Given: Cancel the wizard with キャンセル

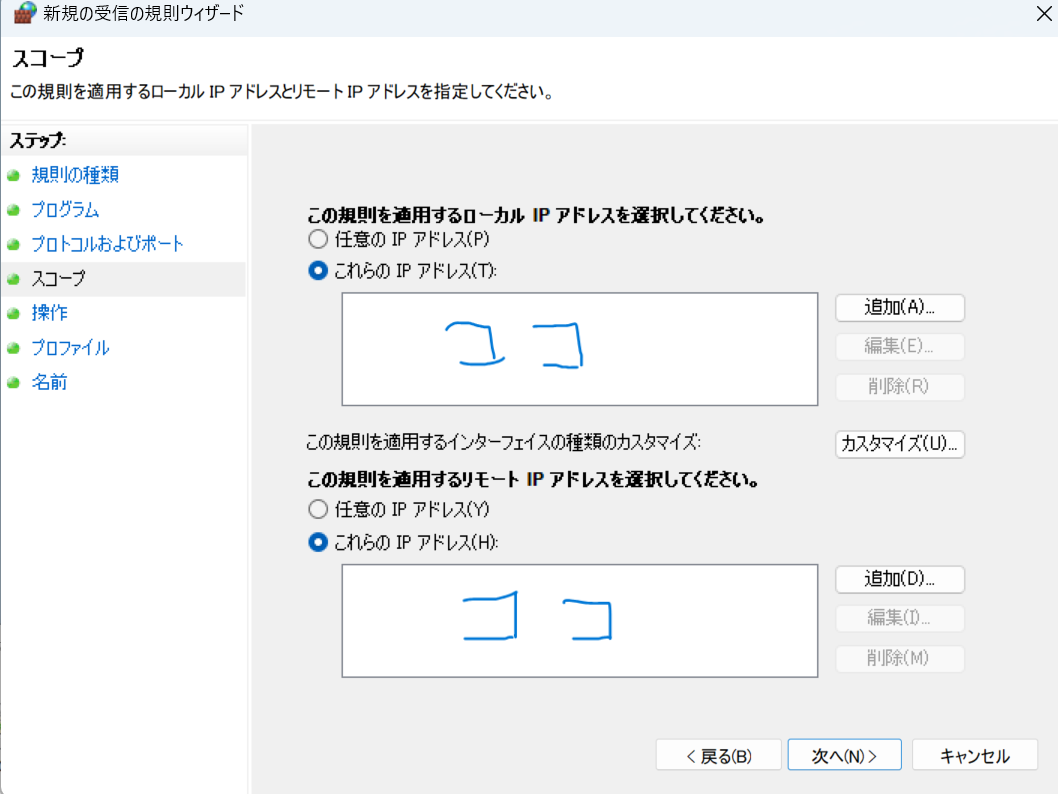Looking at the screenshot, I should 974,755.
